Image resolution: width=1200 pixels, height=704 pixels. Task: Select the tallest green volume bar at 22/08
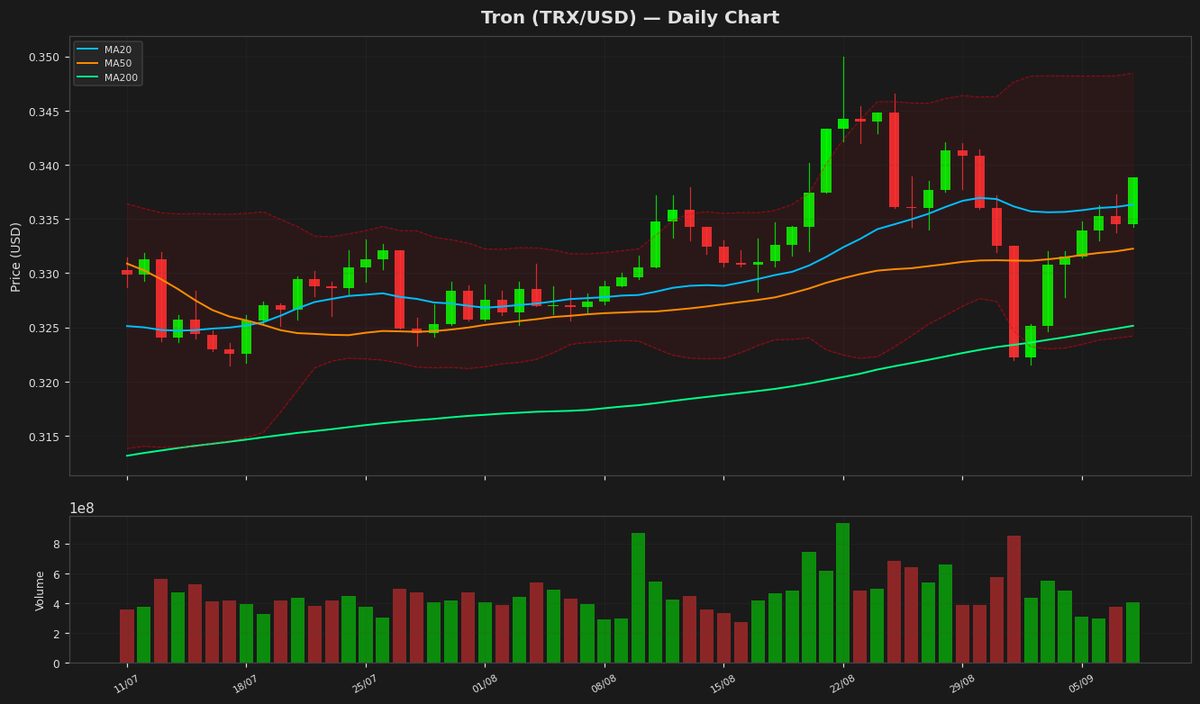tap(843, 593)
